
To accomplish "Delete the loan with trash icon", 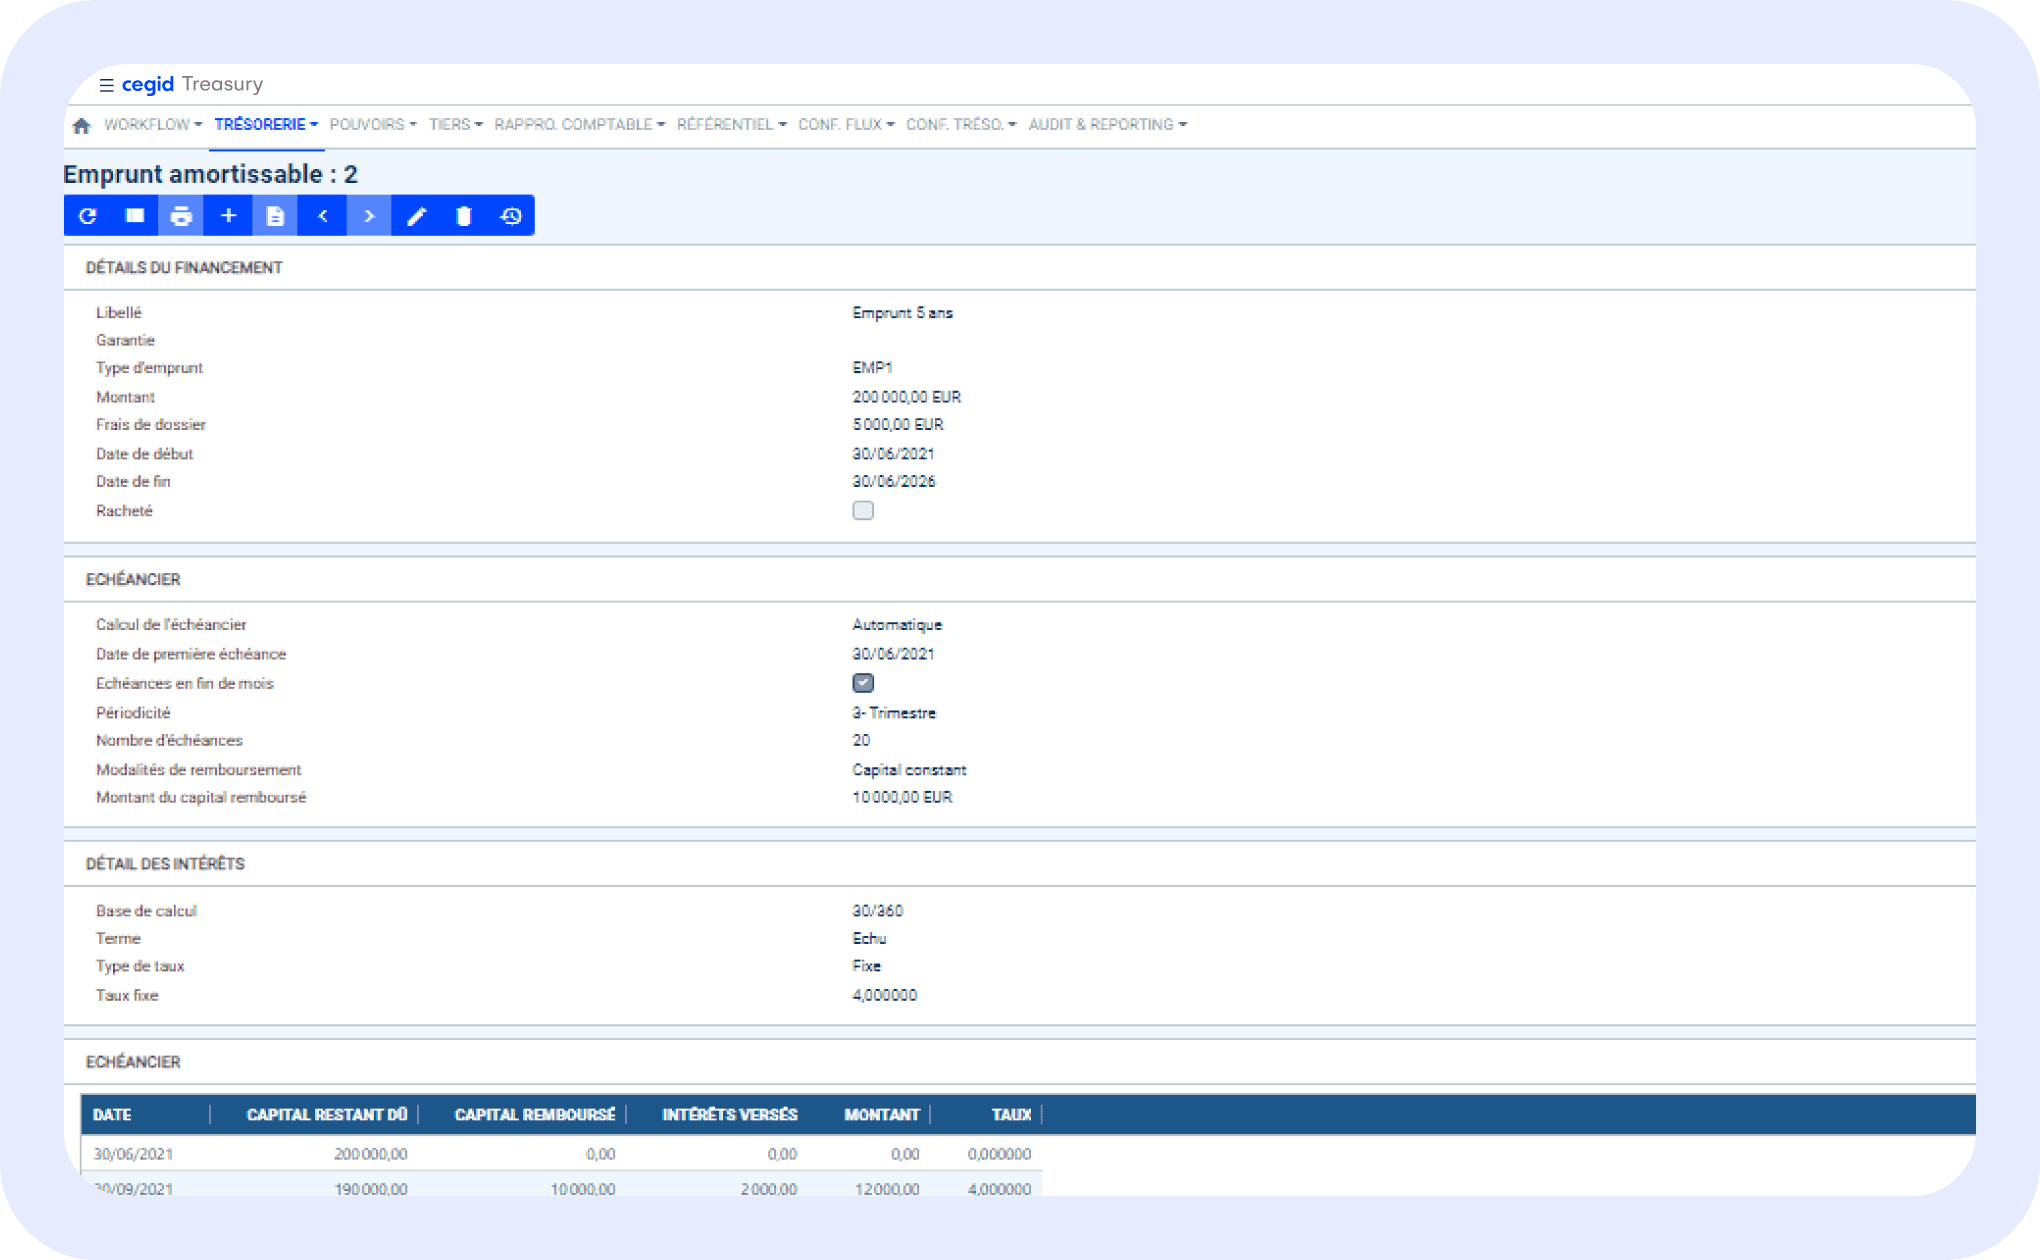I will 463,216.
